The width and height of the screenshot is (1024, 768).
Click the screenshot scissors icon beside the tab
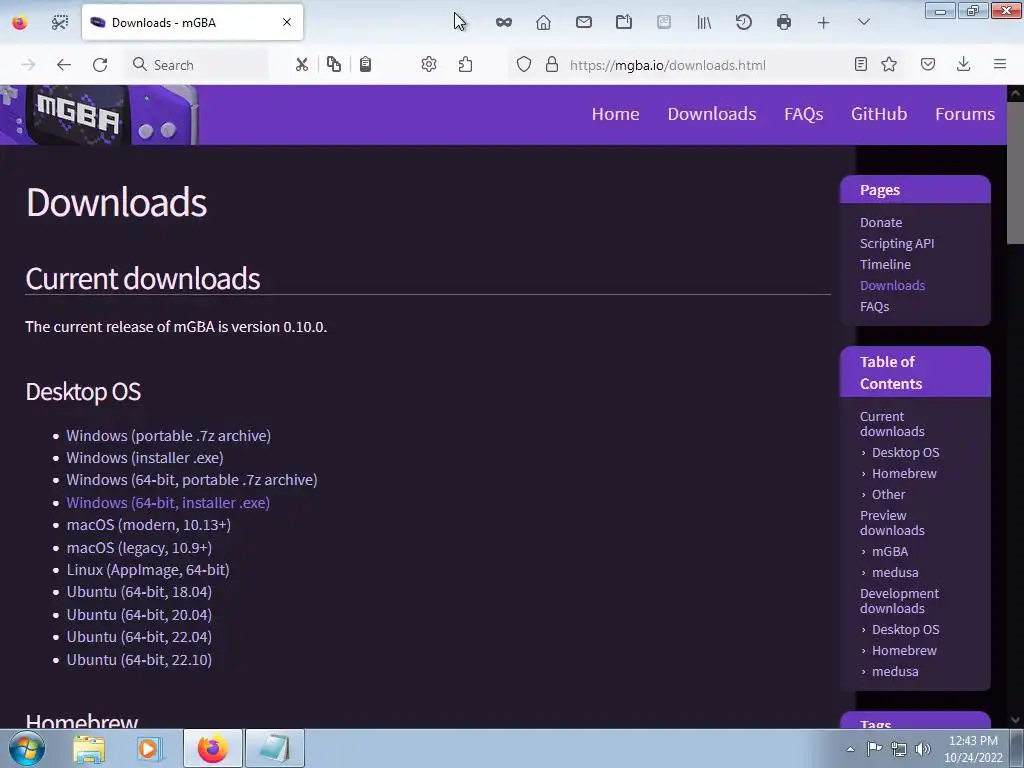59,23
